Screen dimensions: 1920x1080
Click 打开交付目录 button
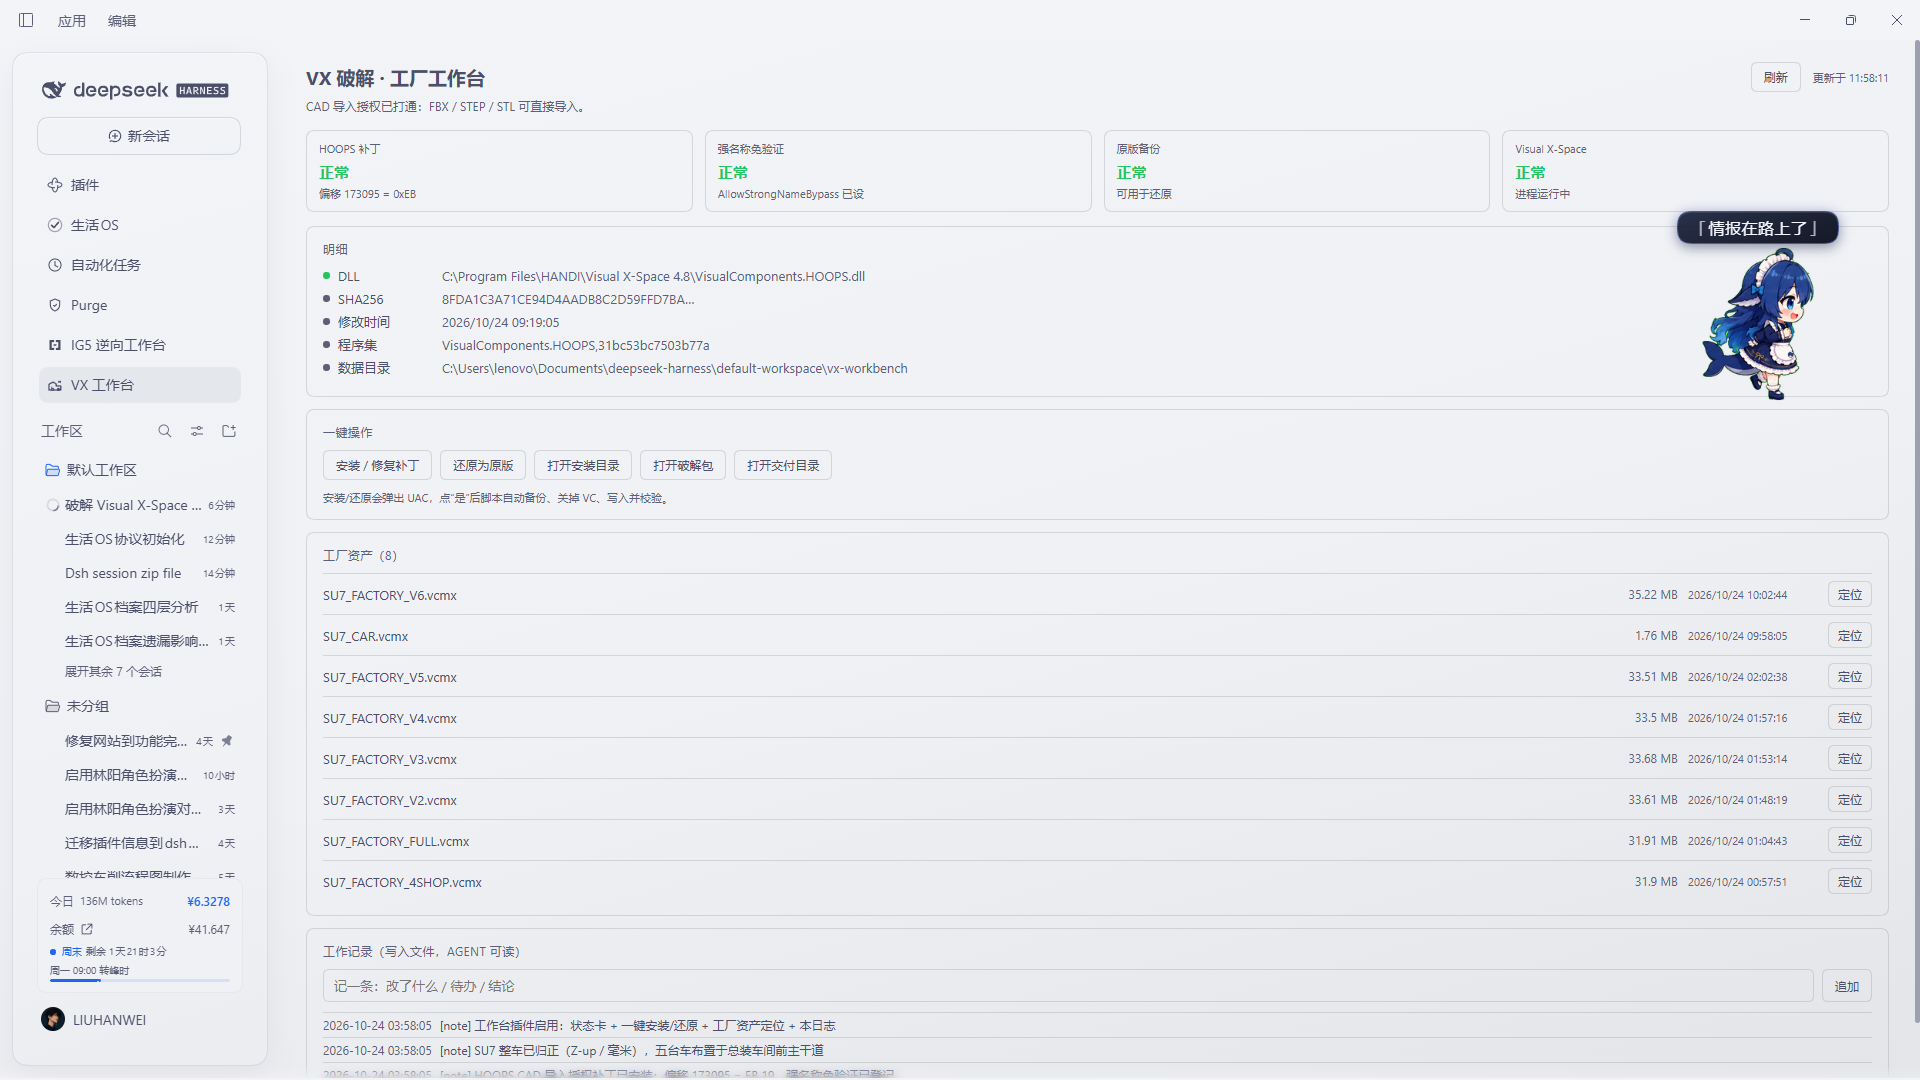(783, 465)
